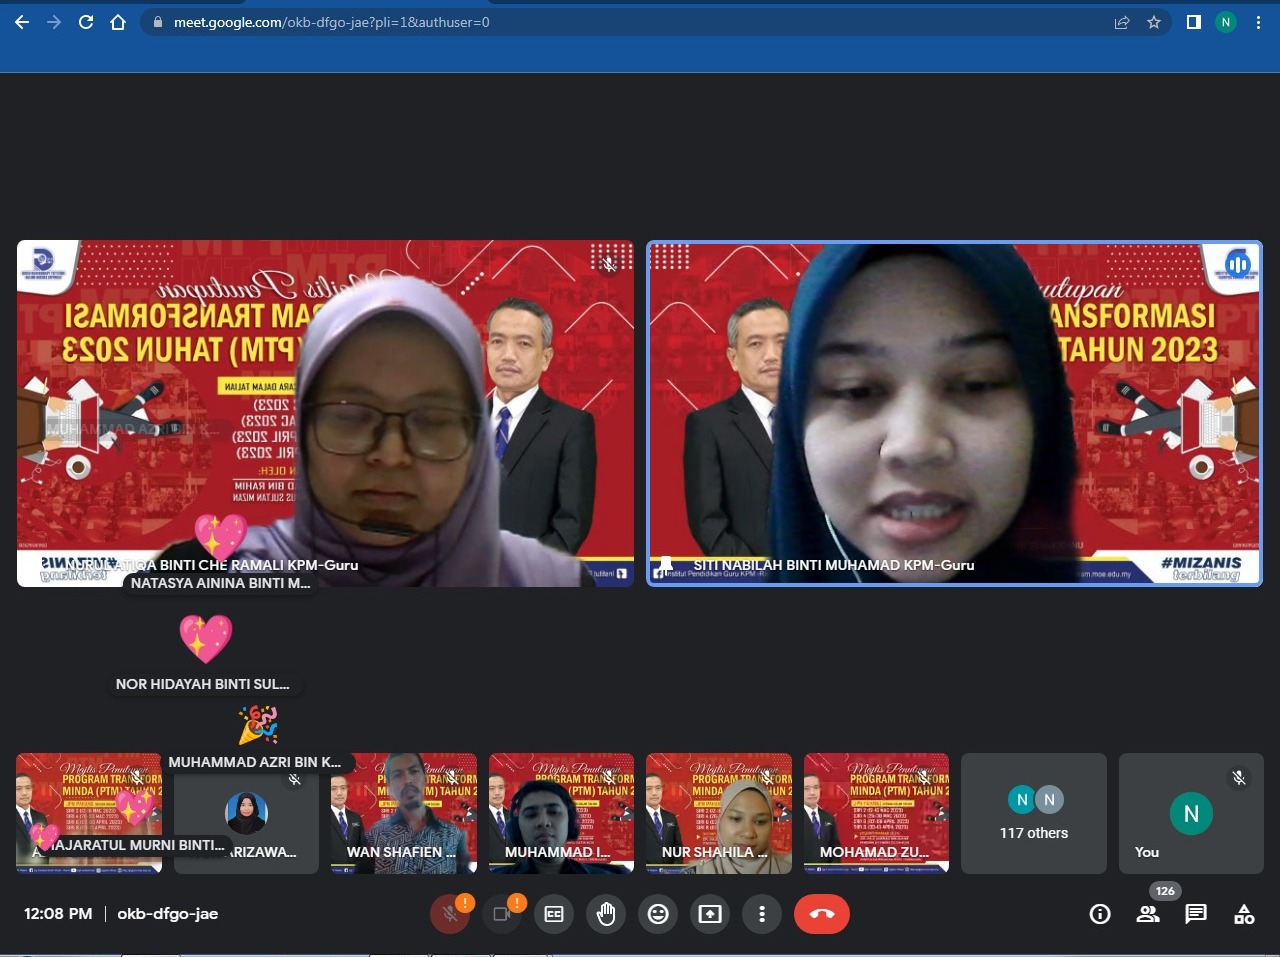This screenshot has width=1280, height=957.
Task: Select Nur Shahila's video thumbnail
Action: pyautogui.click(x=719, y=813)
